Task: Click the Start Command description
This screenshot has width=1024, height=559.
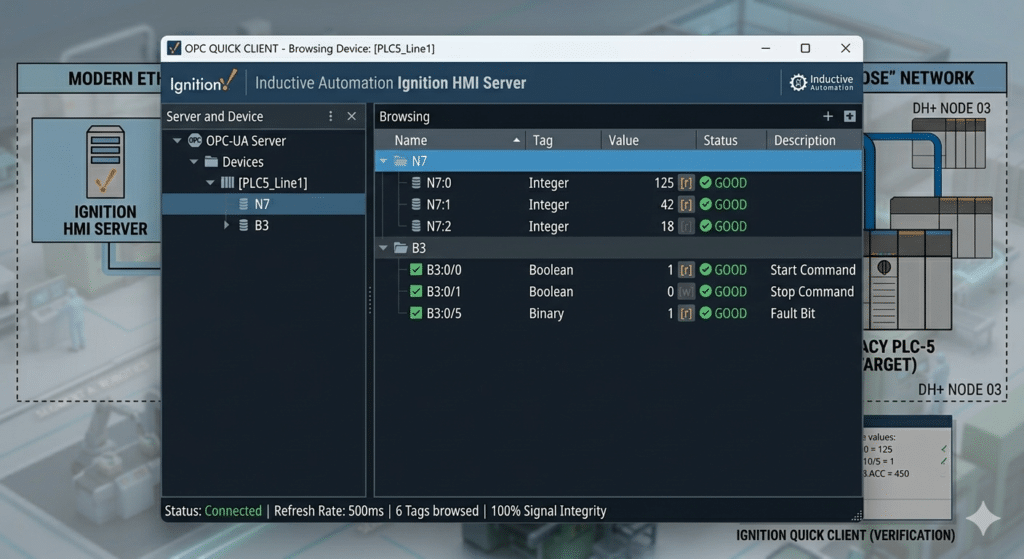Action: 812,270
